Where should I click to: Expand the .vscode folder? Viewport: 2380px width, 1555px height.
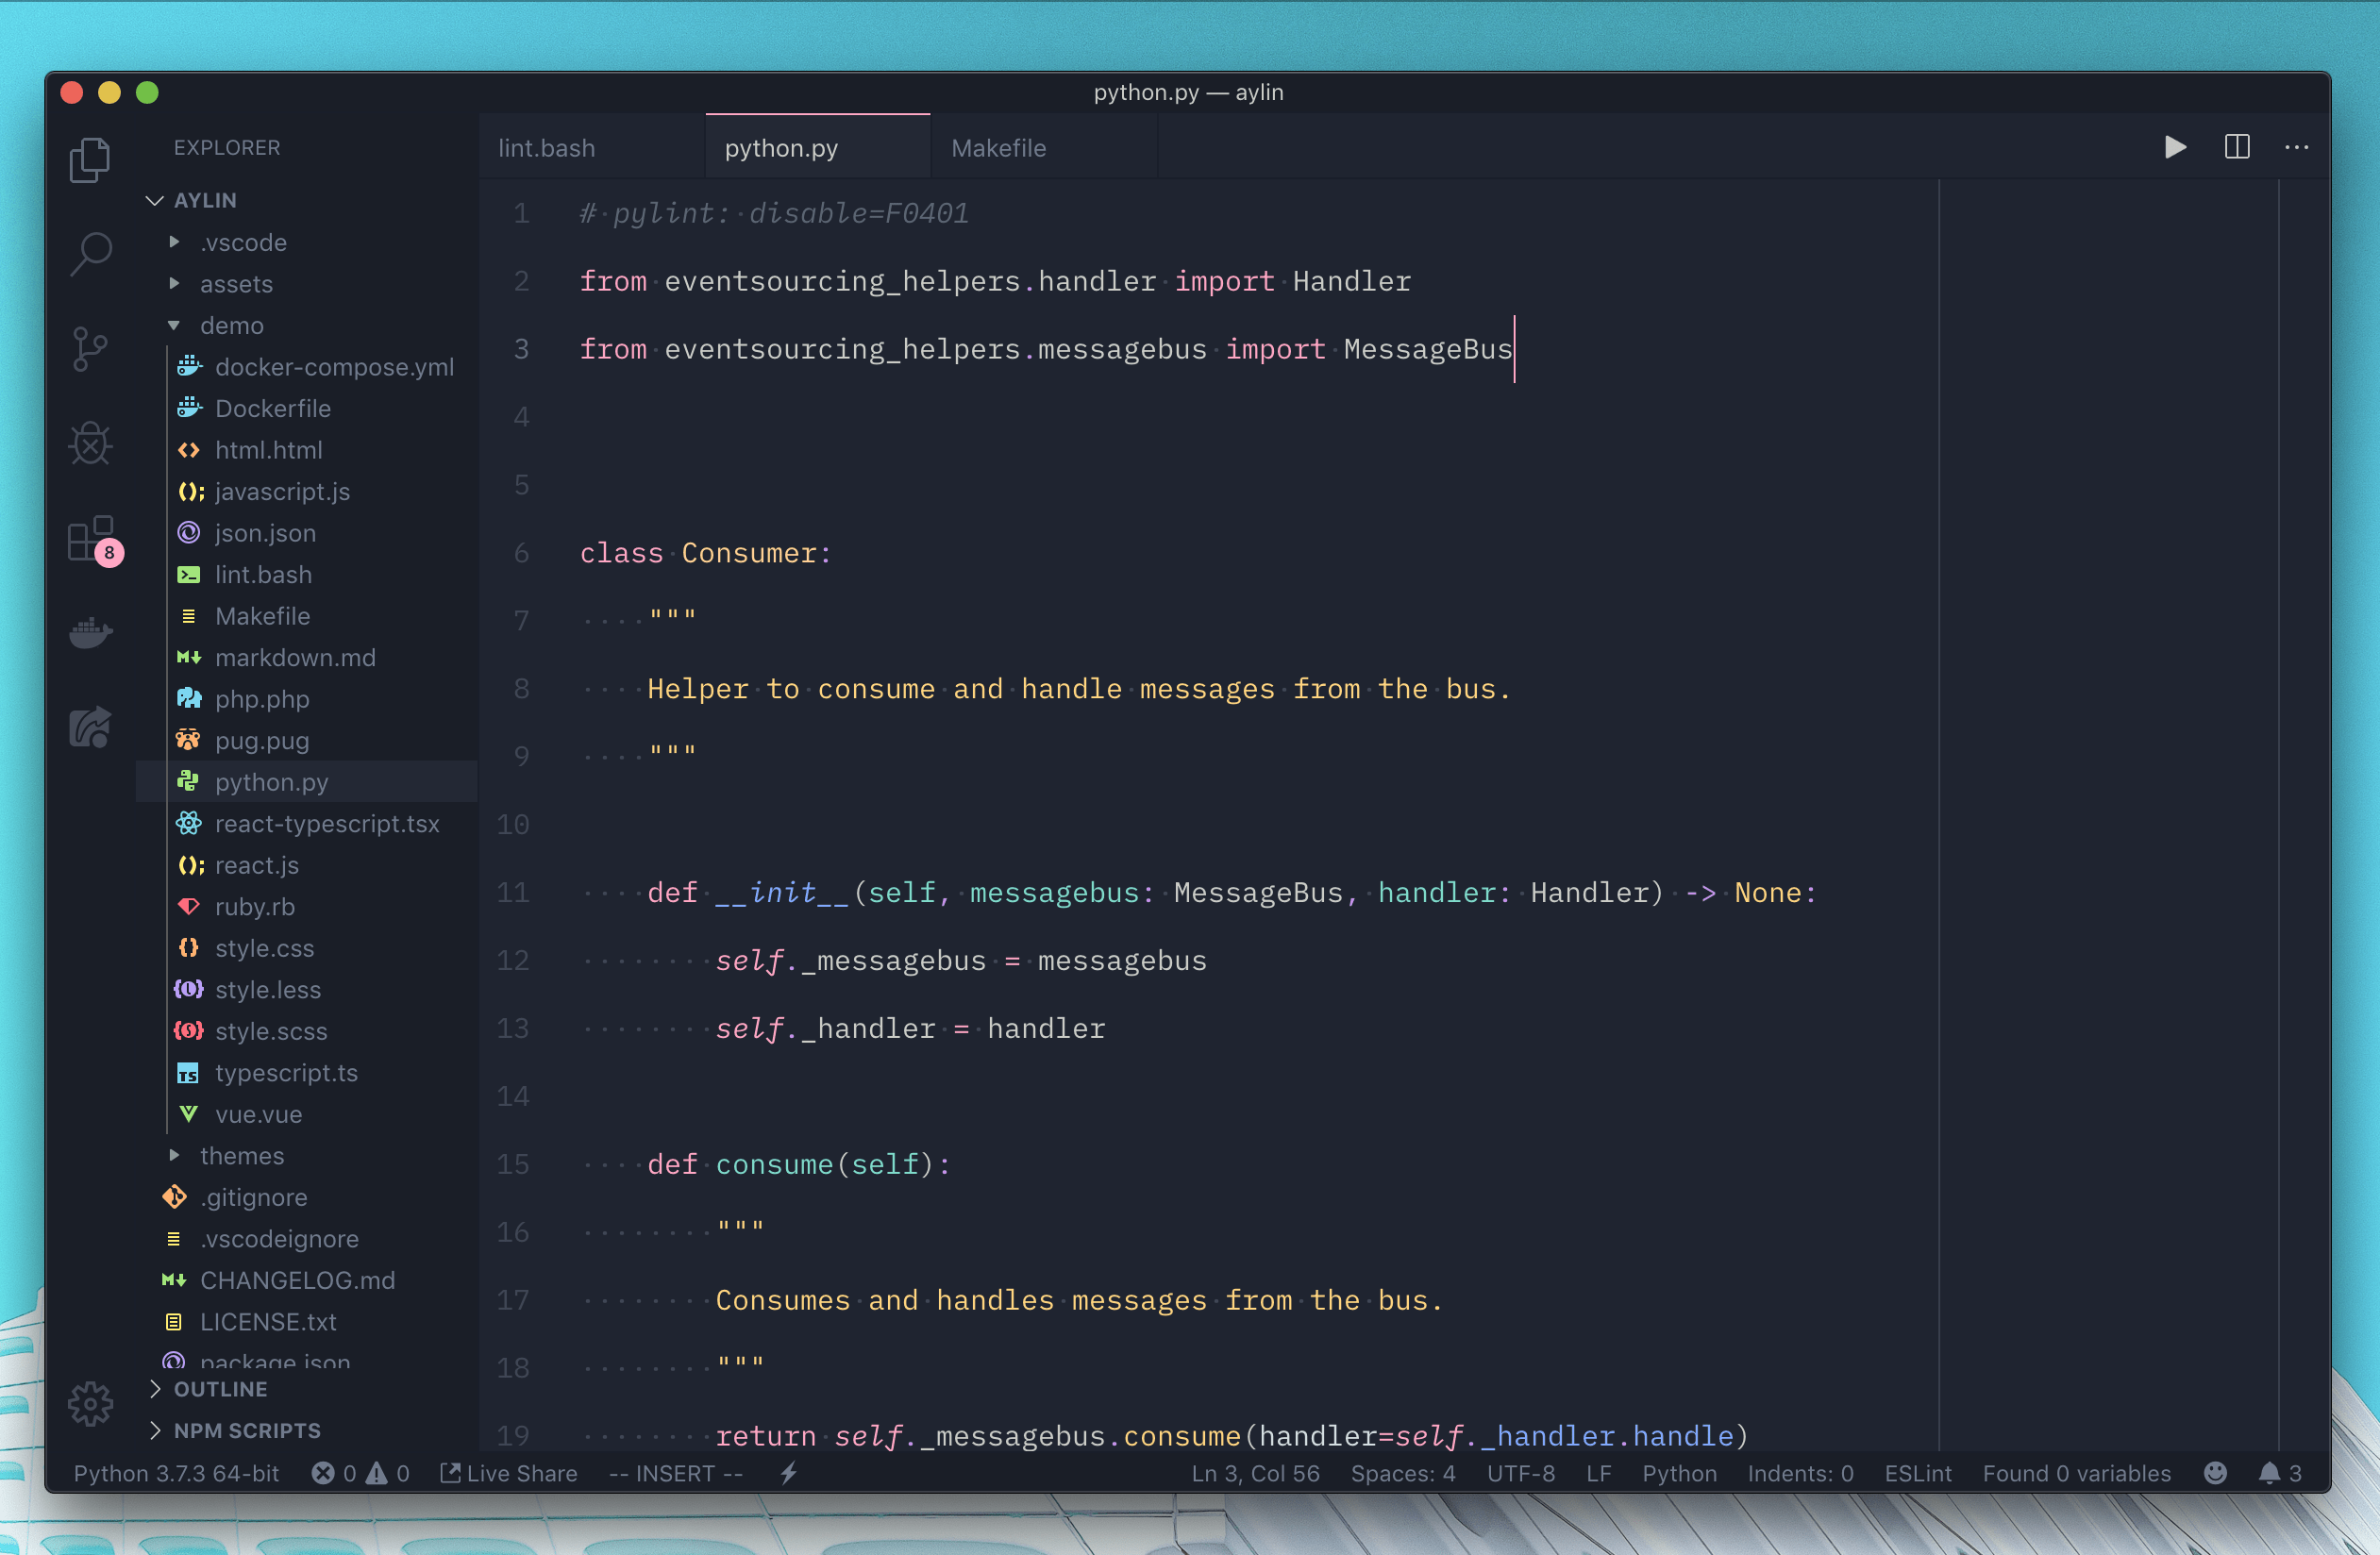(x=243, y=243)
